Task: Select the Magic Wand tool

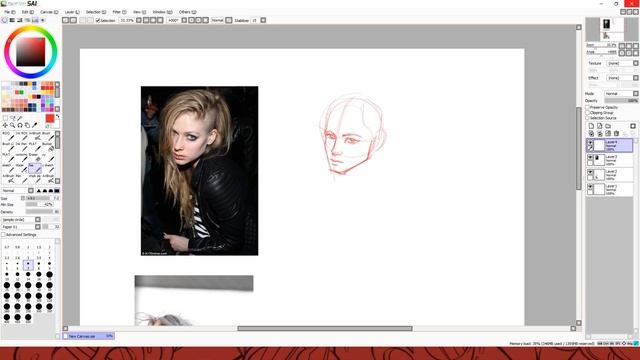Action: [20, 118]
